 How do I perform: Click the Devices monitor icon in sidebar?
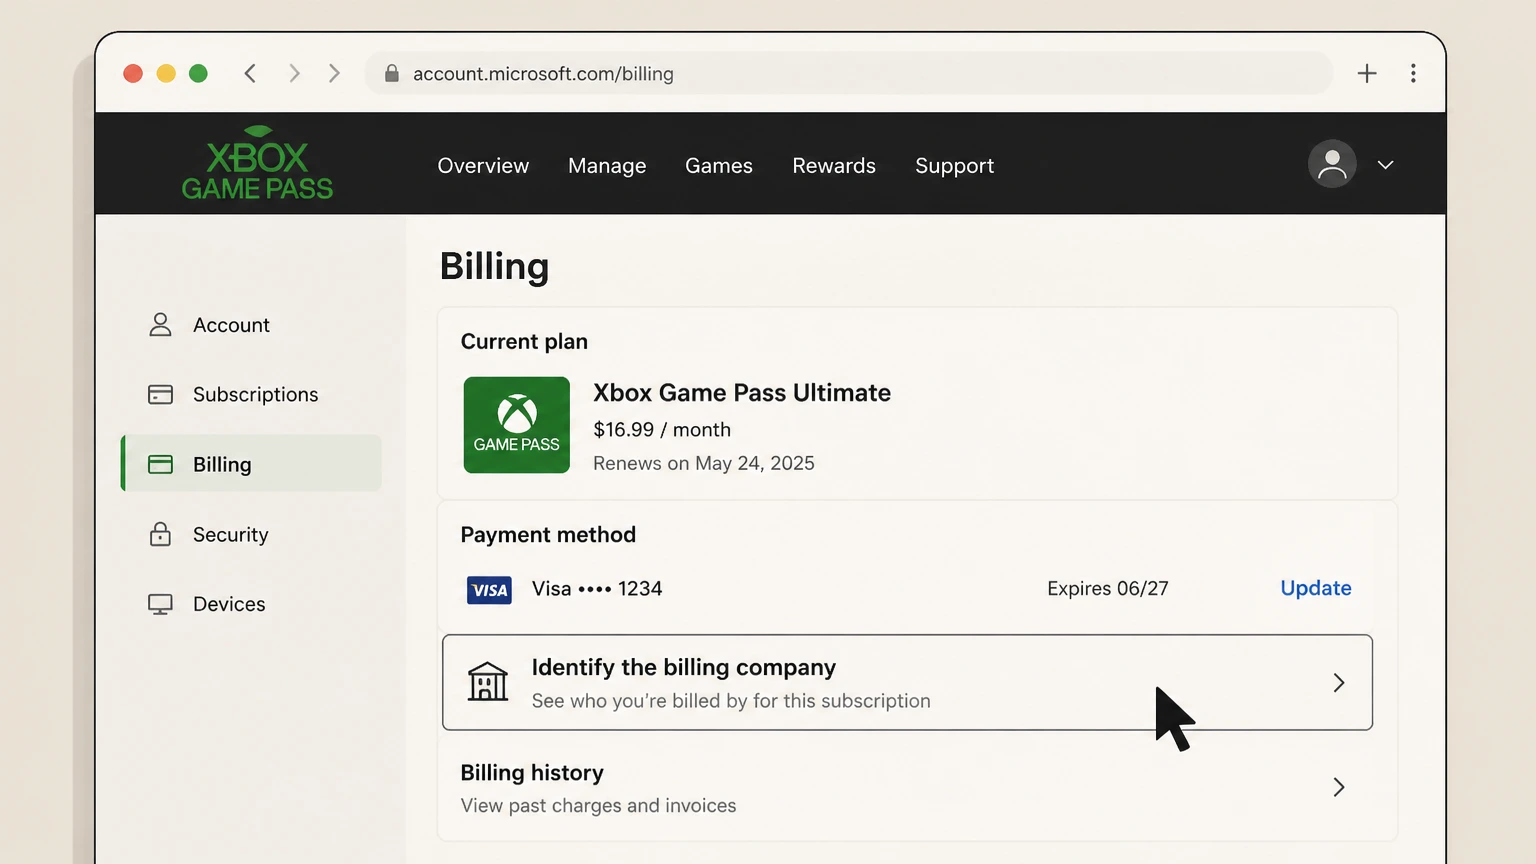(160, 604)
